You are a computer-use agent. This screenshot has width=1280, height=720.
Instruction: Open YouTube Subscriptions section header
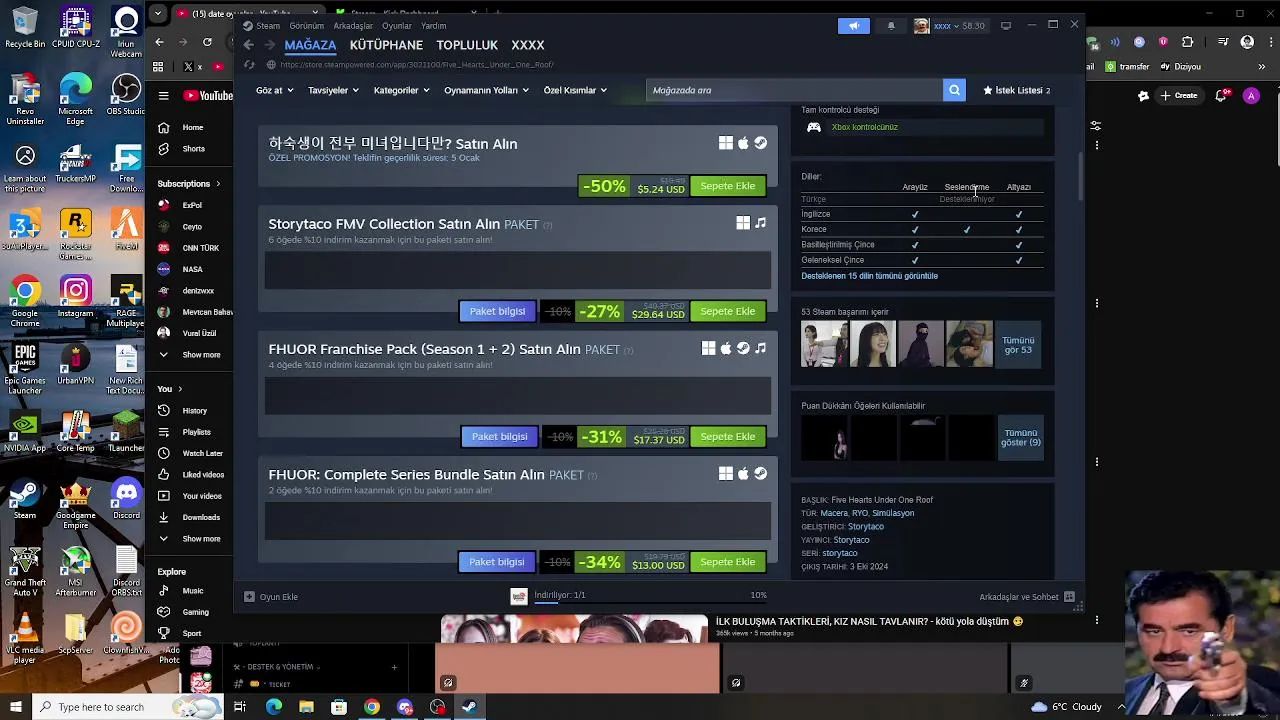click(188, 184)
